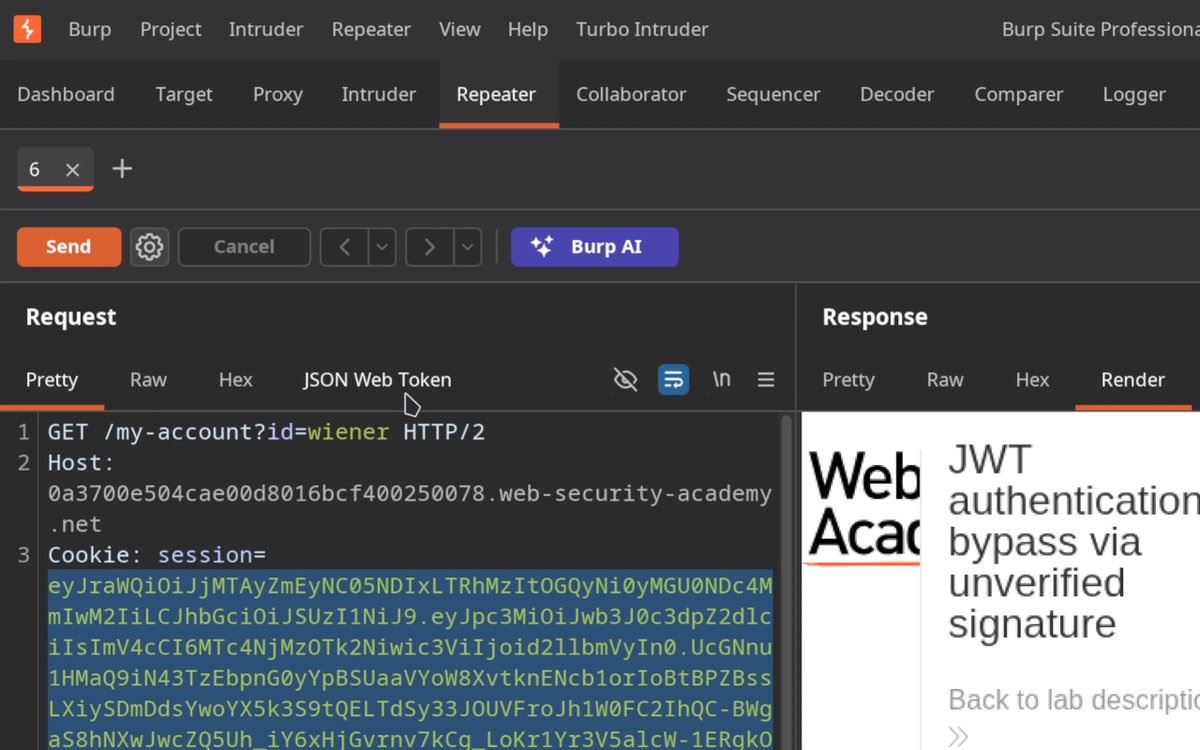Toggle the \n show newlines button
Image resolution: width=1200 pixels, height=750 pixels.
pos(721,380)
